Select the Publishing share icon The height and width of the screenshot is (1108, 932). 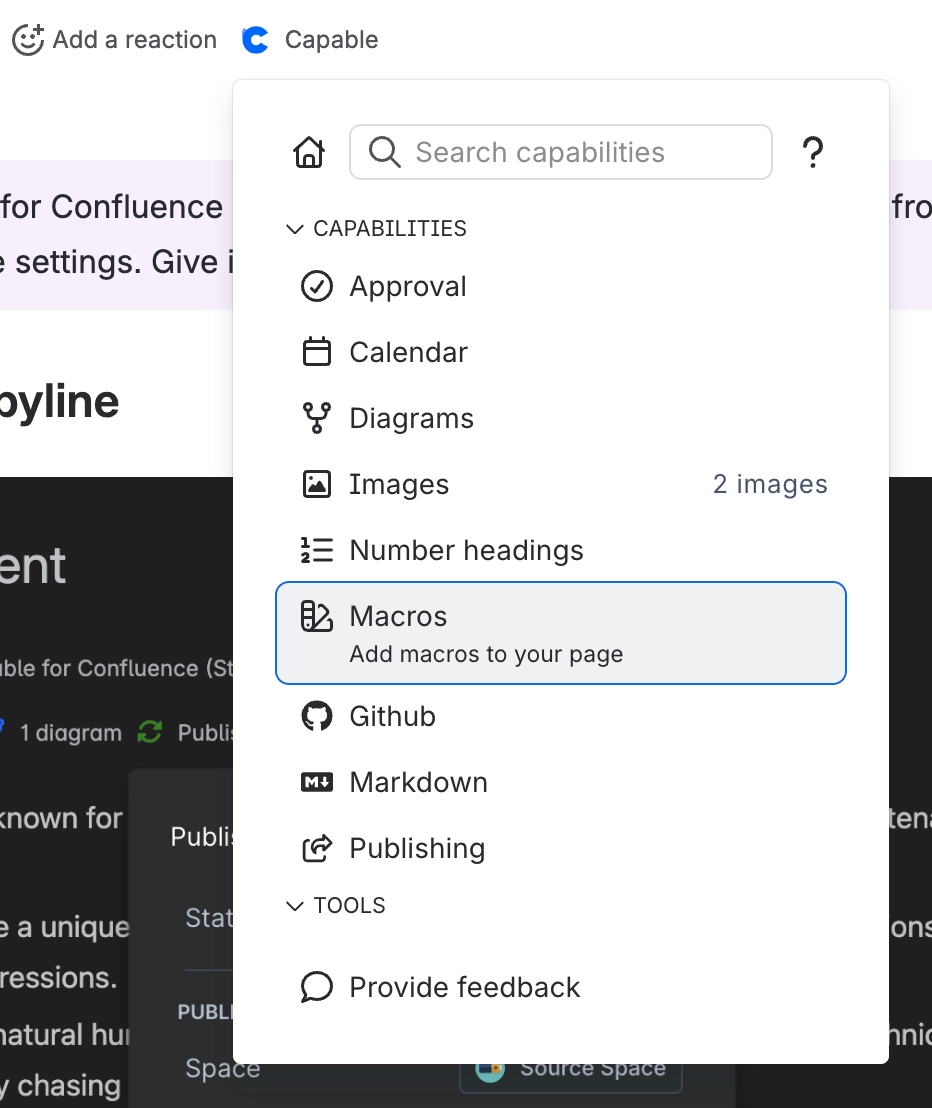click(x=316, y=848)
